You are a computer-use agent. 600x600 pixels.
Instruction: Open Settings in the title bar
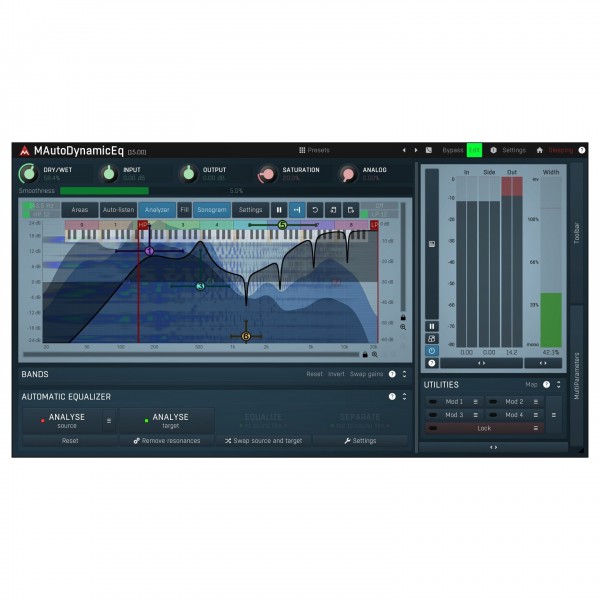514,150
